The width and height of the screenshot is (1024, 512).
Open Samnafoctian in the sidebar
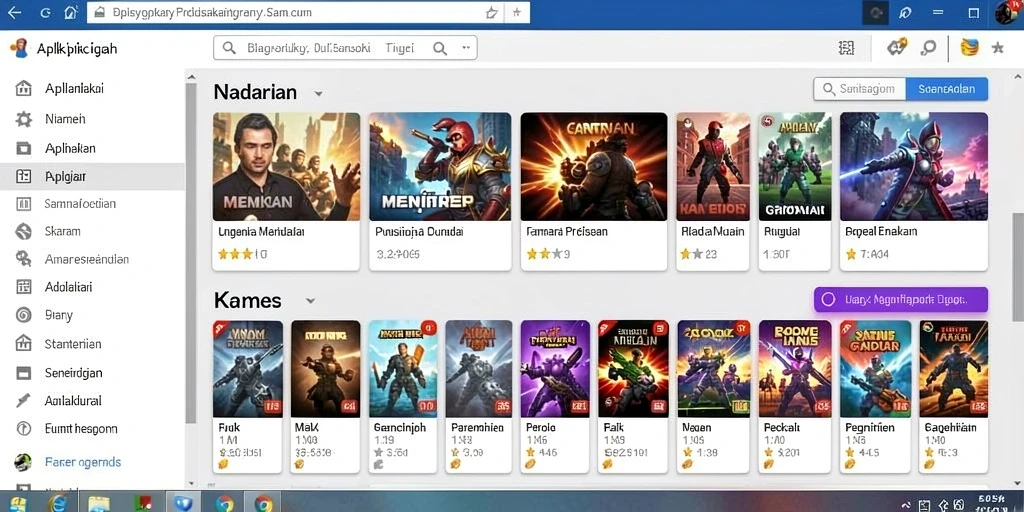point(92,204)
